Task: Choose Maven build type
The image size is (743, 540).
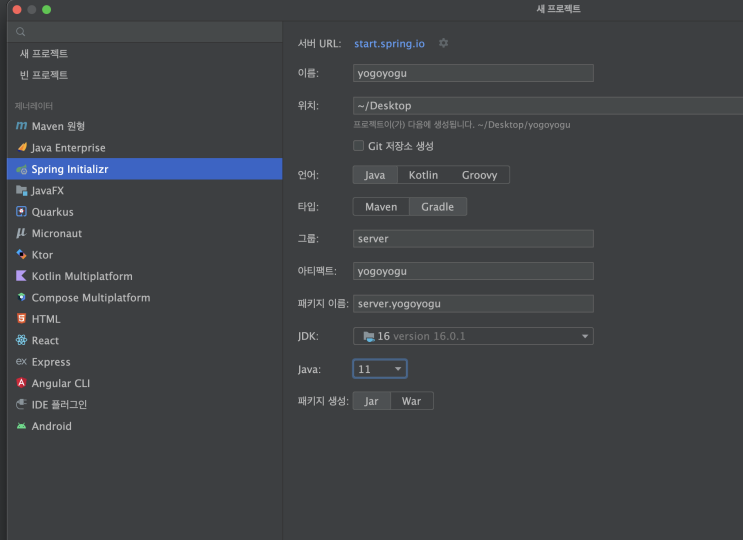Action: click(381, 207)
